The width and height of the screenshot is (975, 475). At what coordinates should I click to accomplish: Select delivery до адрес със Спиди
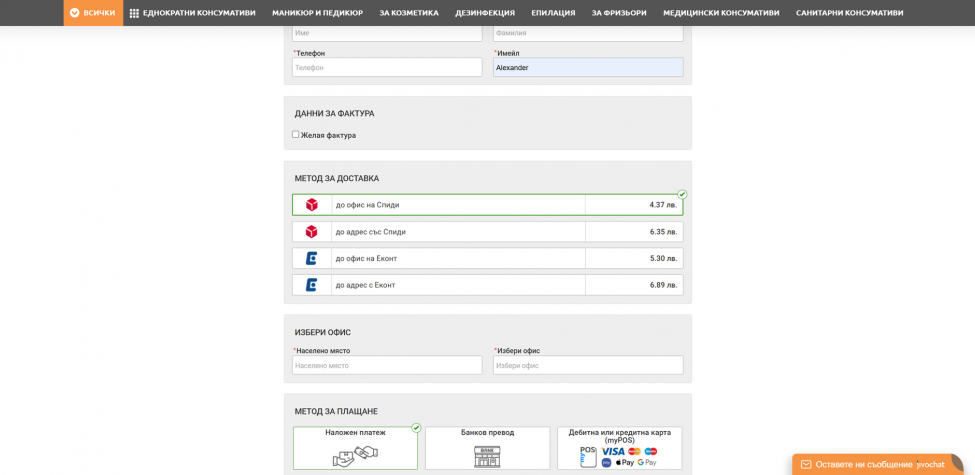[488, 232]
